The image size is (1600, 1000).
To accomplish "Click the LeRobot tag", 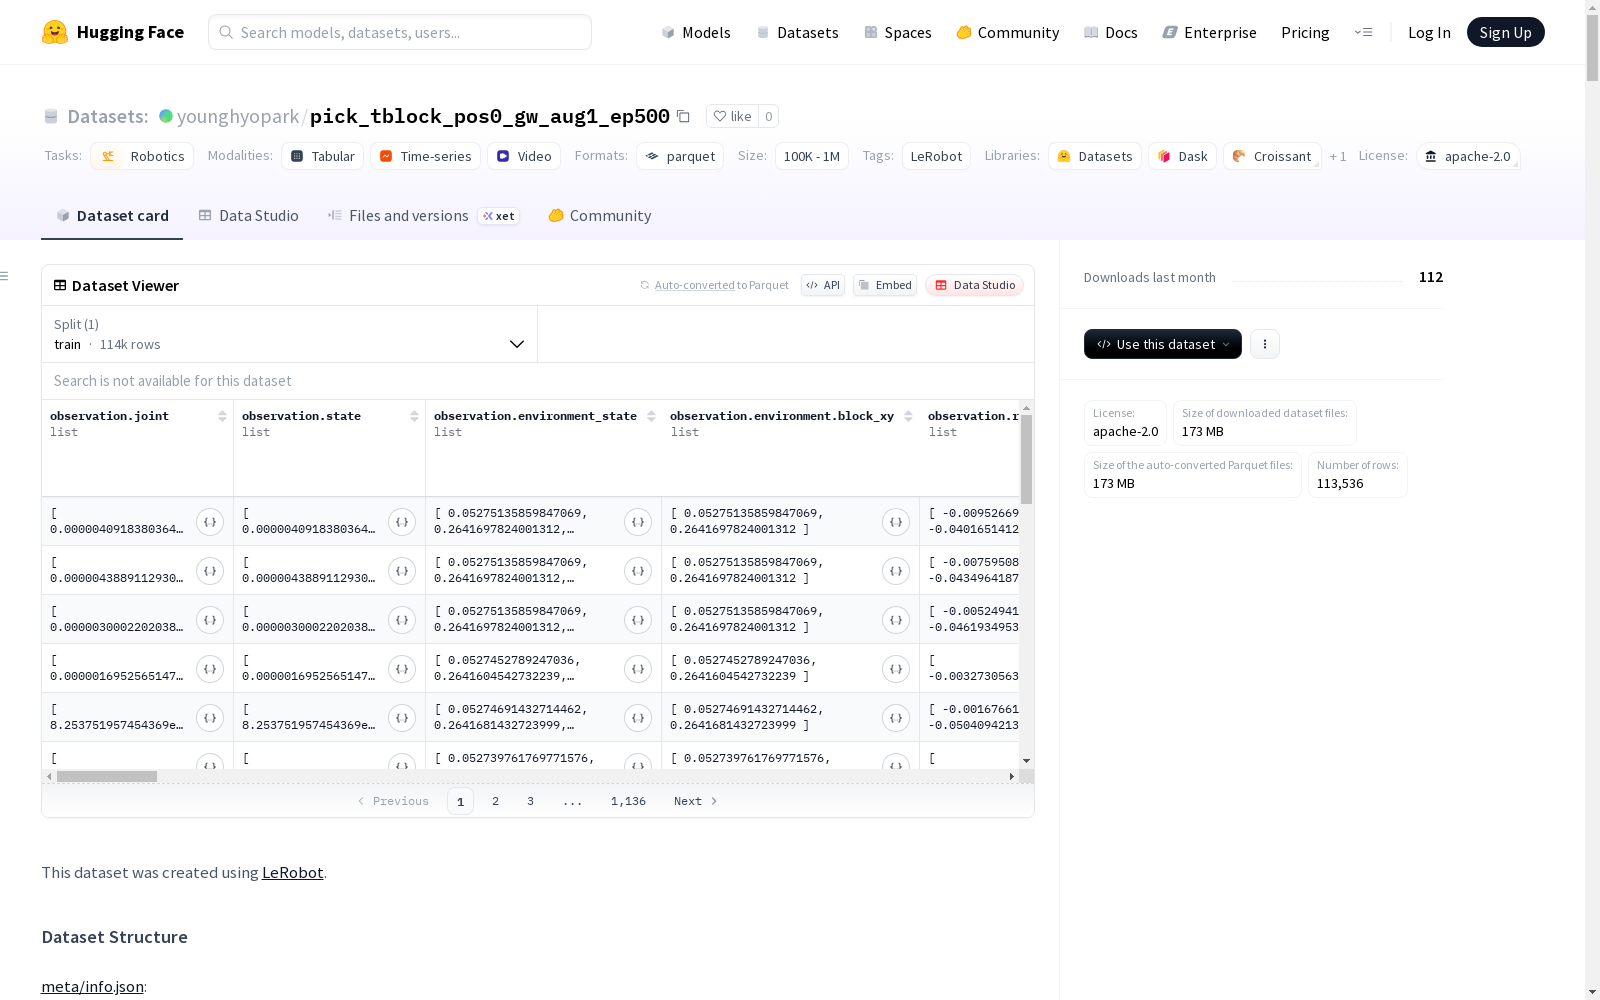I will coord(936,156).
